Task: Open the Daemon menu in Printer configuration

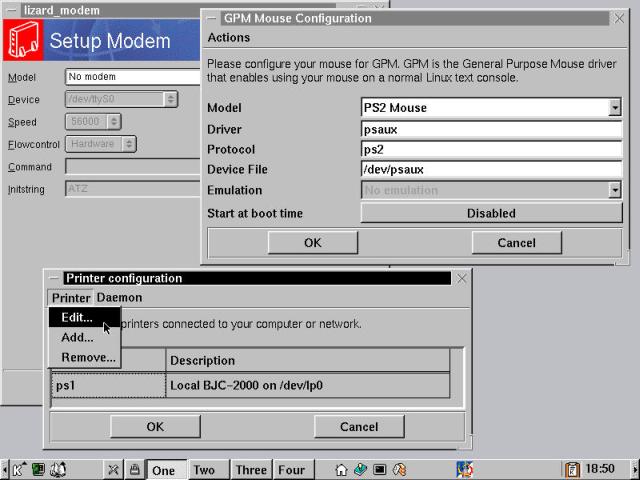Action: pyautogui.click(x=119, y=297)
